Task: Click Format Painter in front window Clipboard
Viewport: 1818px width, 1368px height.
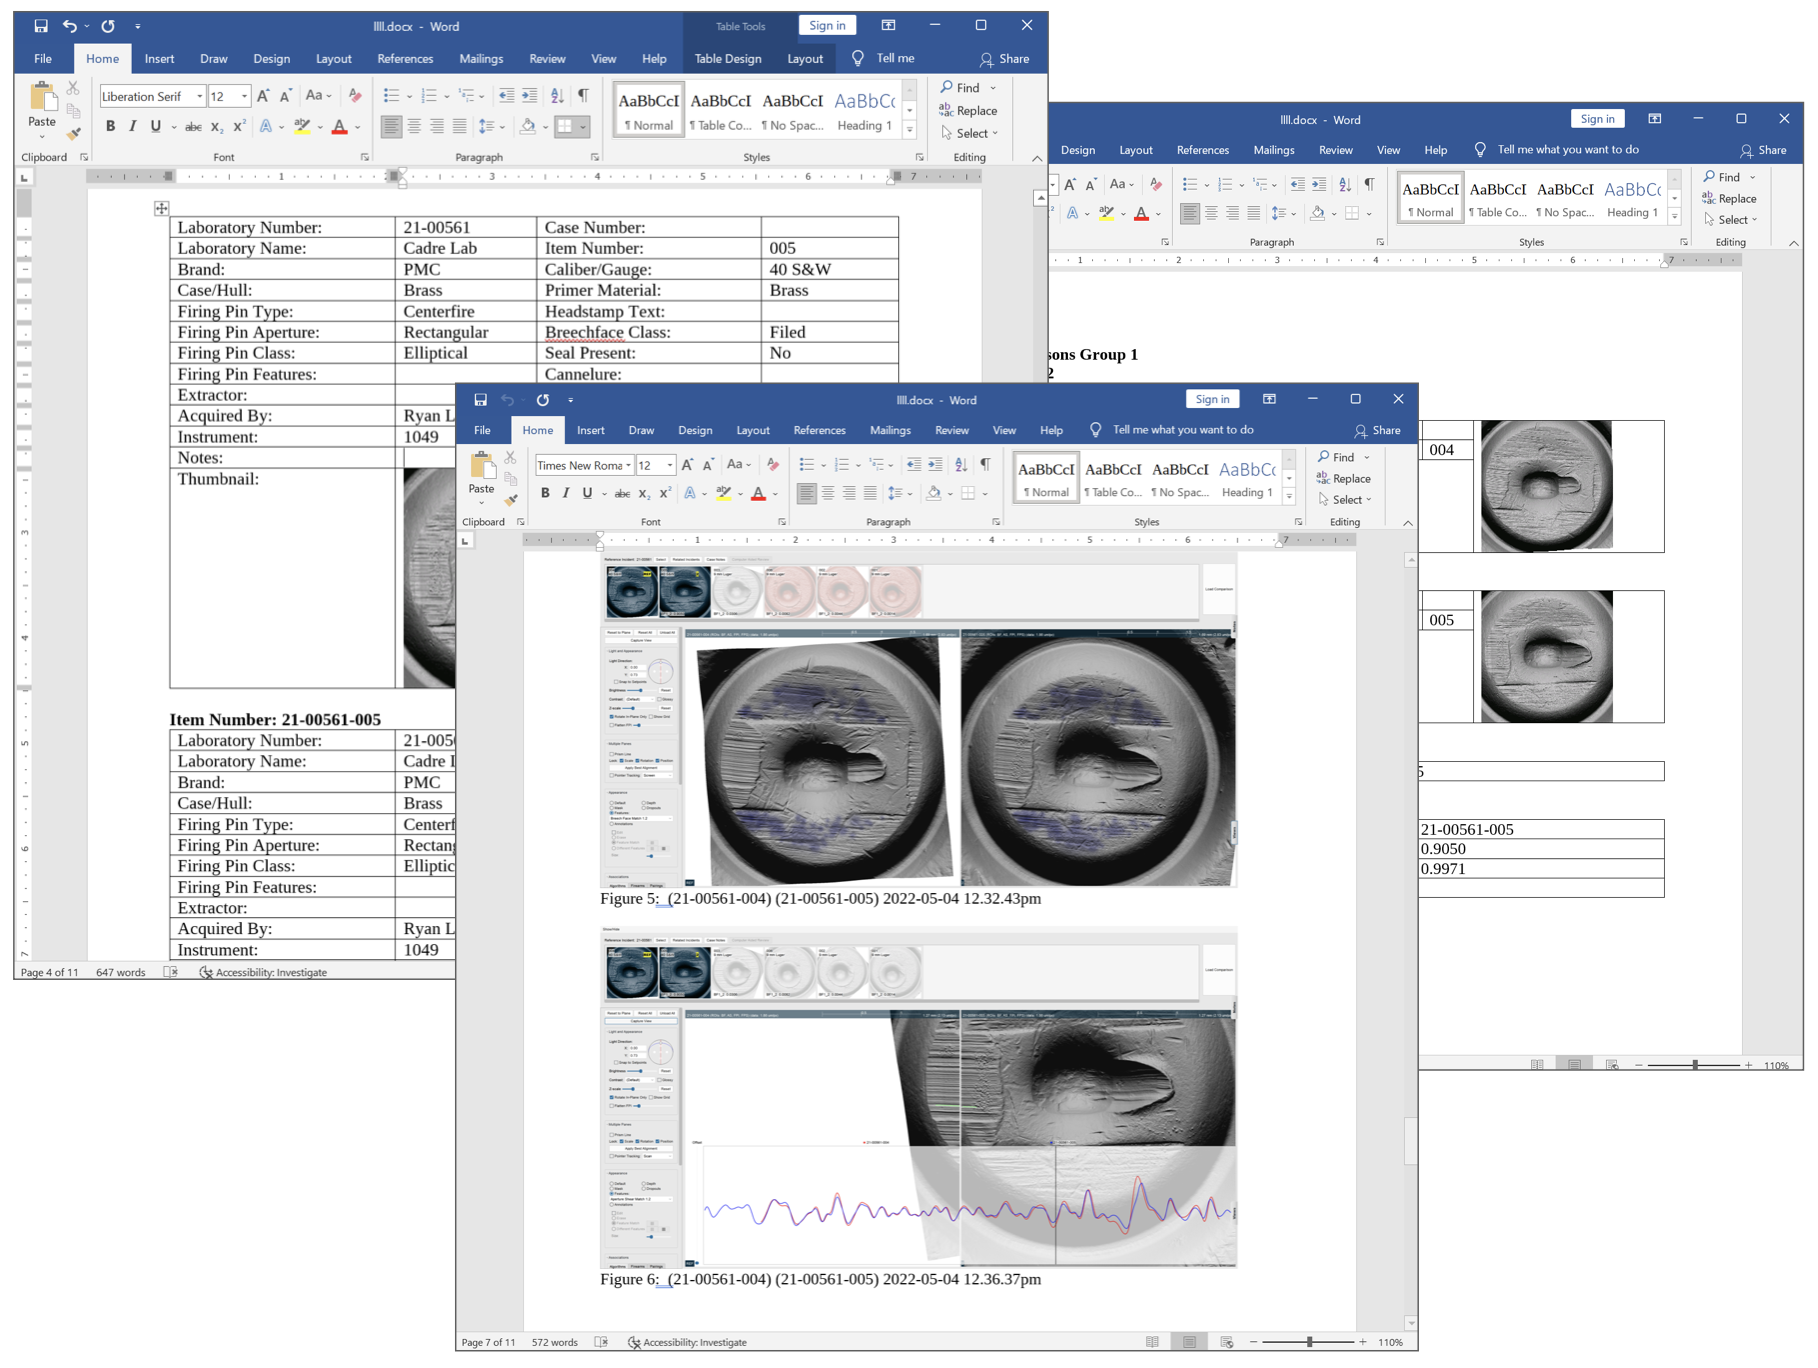Action: [511, 499]
